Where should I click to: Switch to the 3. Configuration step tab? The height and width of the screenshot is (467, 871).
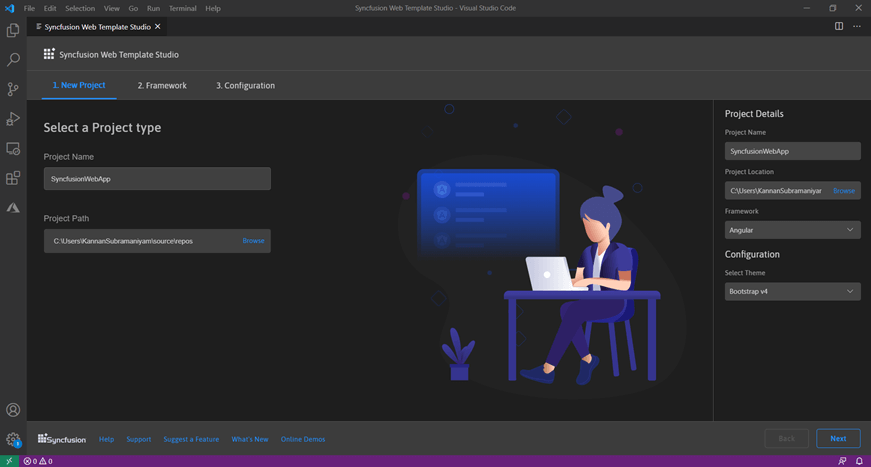246,86
